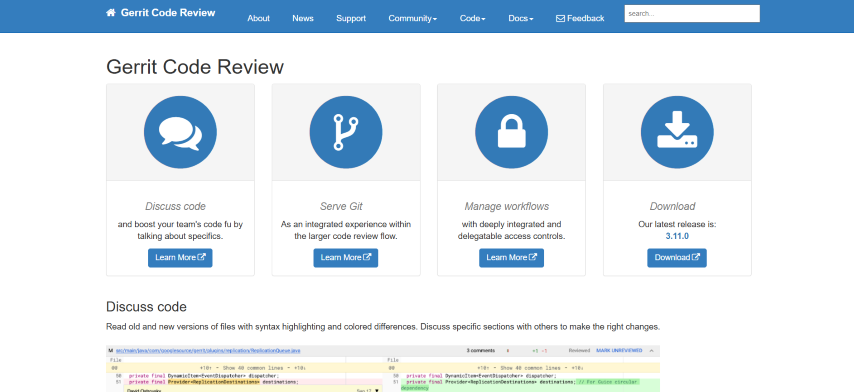Click the envelope icon next to Feedback
The image size is (854, 392).
(560, 19)
